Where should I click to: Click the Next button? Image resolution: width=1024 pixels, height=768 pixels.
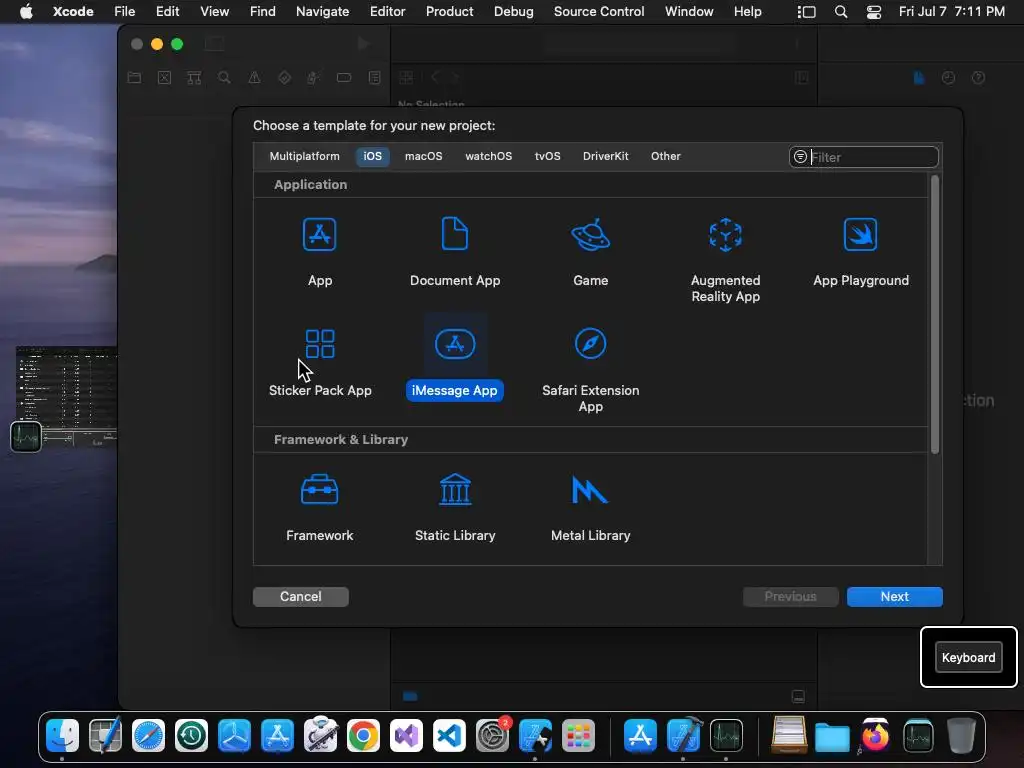[894, 596]
